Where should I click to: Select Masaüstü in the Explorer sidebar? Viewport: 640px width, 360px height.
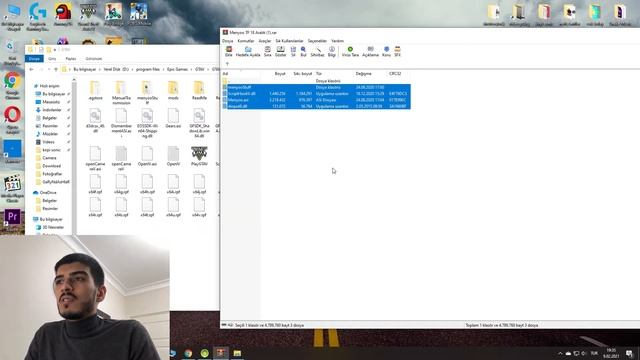pos(51,102)
